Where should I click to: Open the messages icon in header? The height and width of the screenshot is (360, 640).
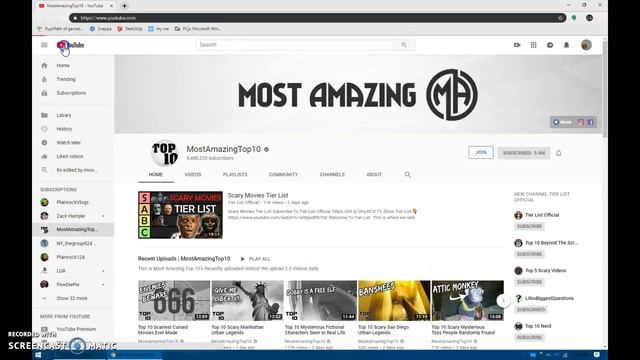[550, 45]
